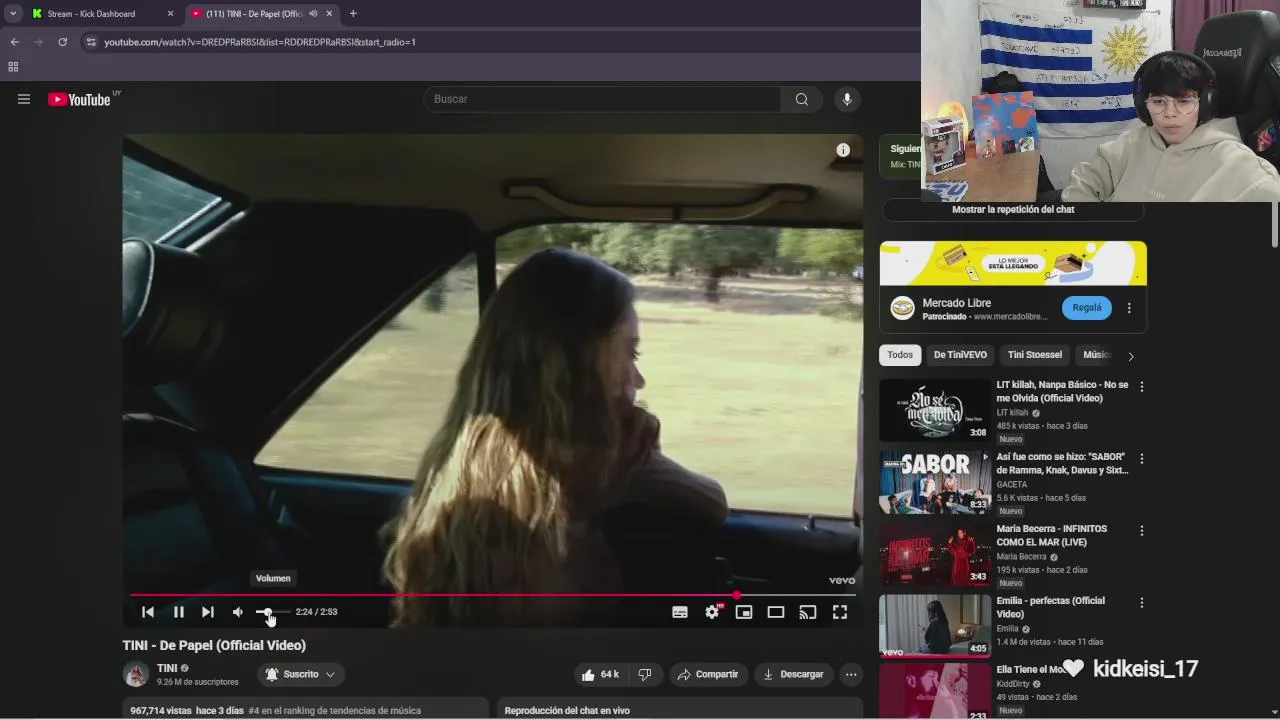
Task: Open options for GACETA SABOR video
Action: 1141,458
